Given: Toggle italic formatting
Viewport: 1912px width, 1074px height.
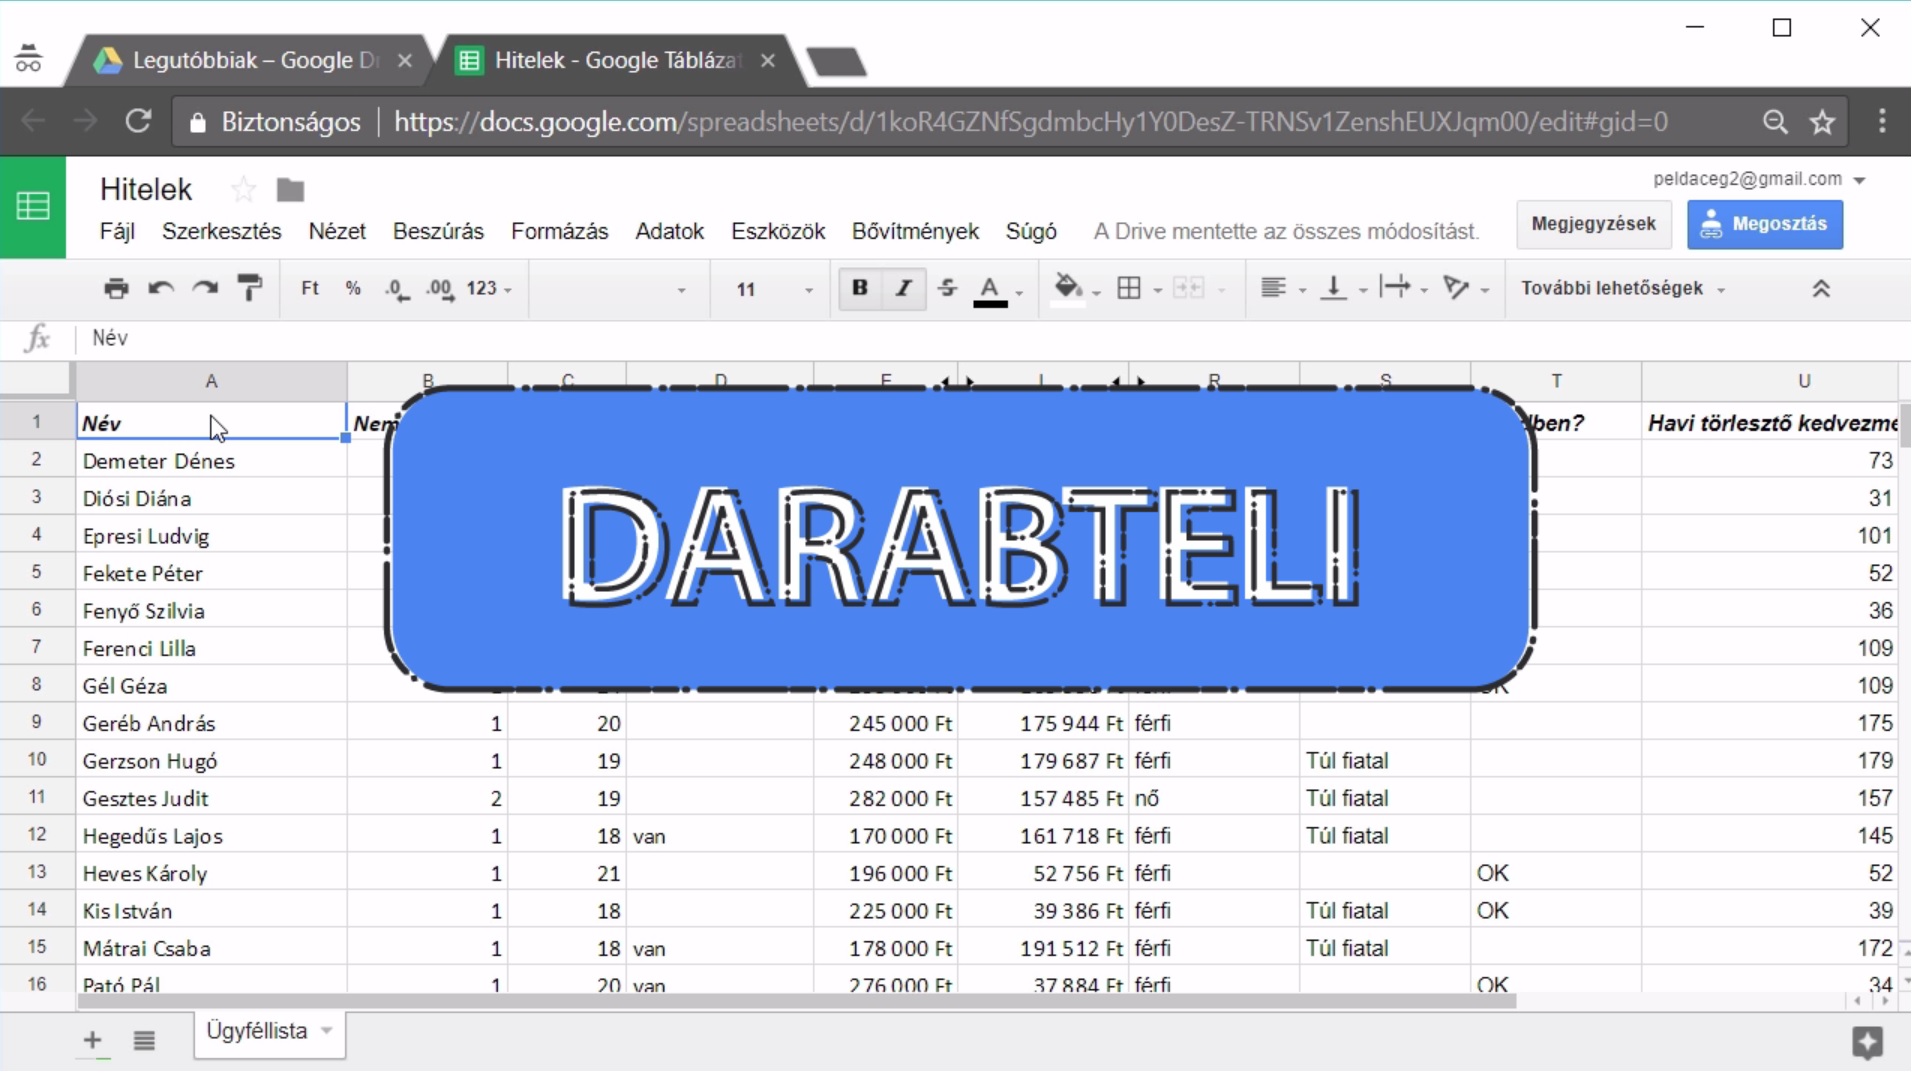Looking at the screenshot, I should click(903, 289).
